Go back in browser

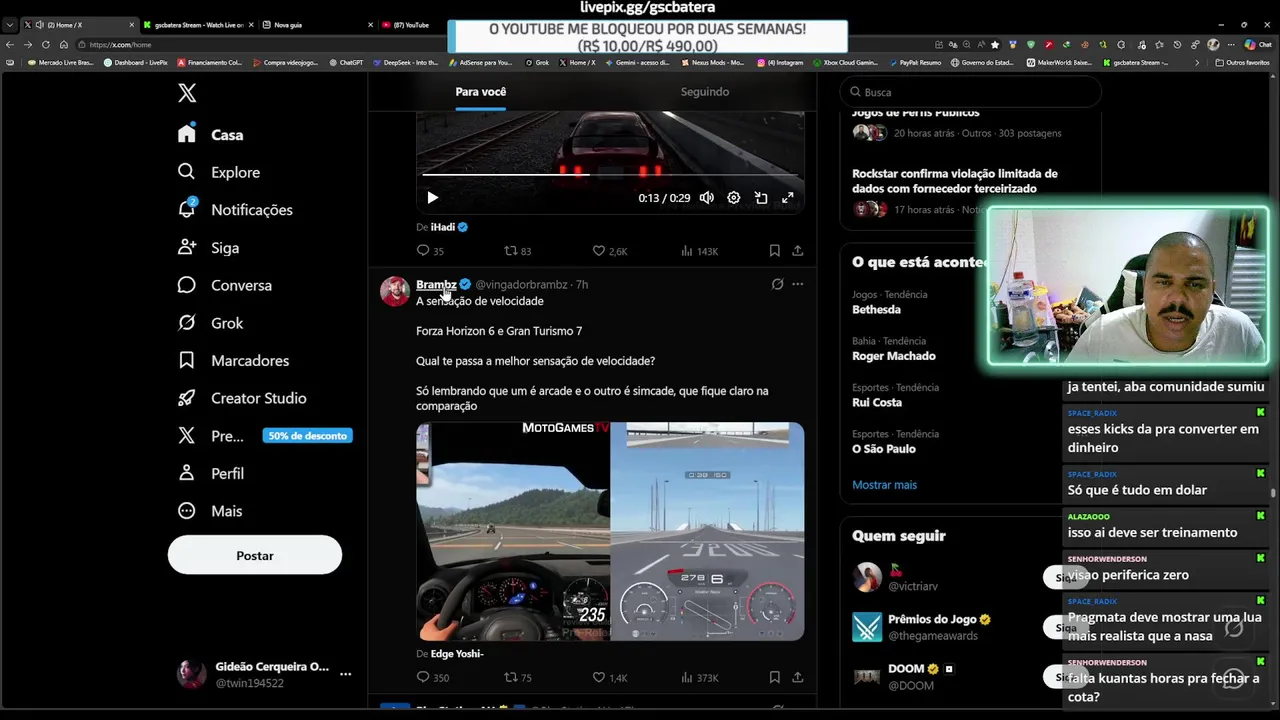click(x=10, y=44)
